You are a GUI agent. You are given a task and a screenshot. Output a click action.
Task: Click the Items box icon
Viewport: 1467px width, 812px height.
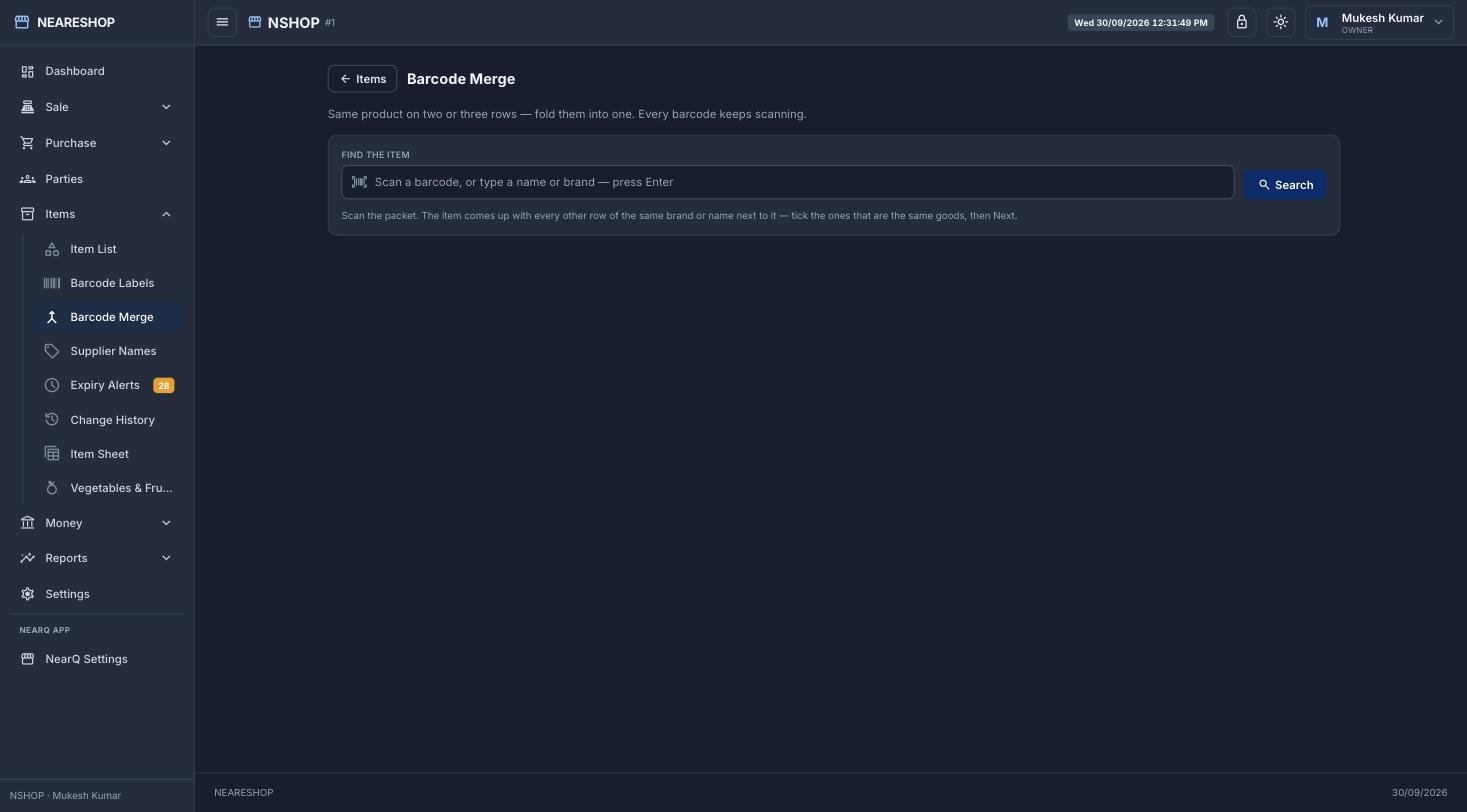pos(27,214)
